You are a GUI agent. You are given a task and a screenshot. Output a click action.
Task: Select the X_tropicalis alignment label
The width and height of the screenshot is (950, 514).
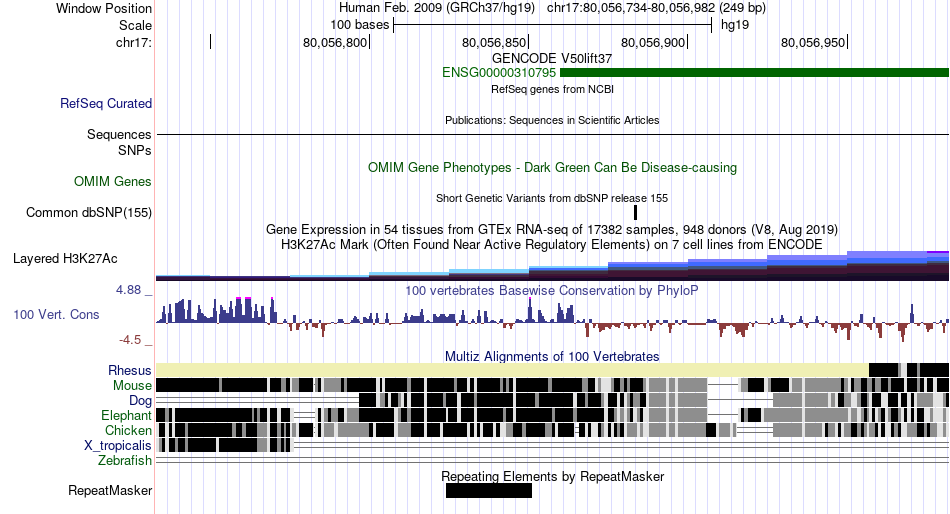click(x=118, y=446)
